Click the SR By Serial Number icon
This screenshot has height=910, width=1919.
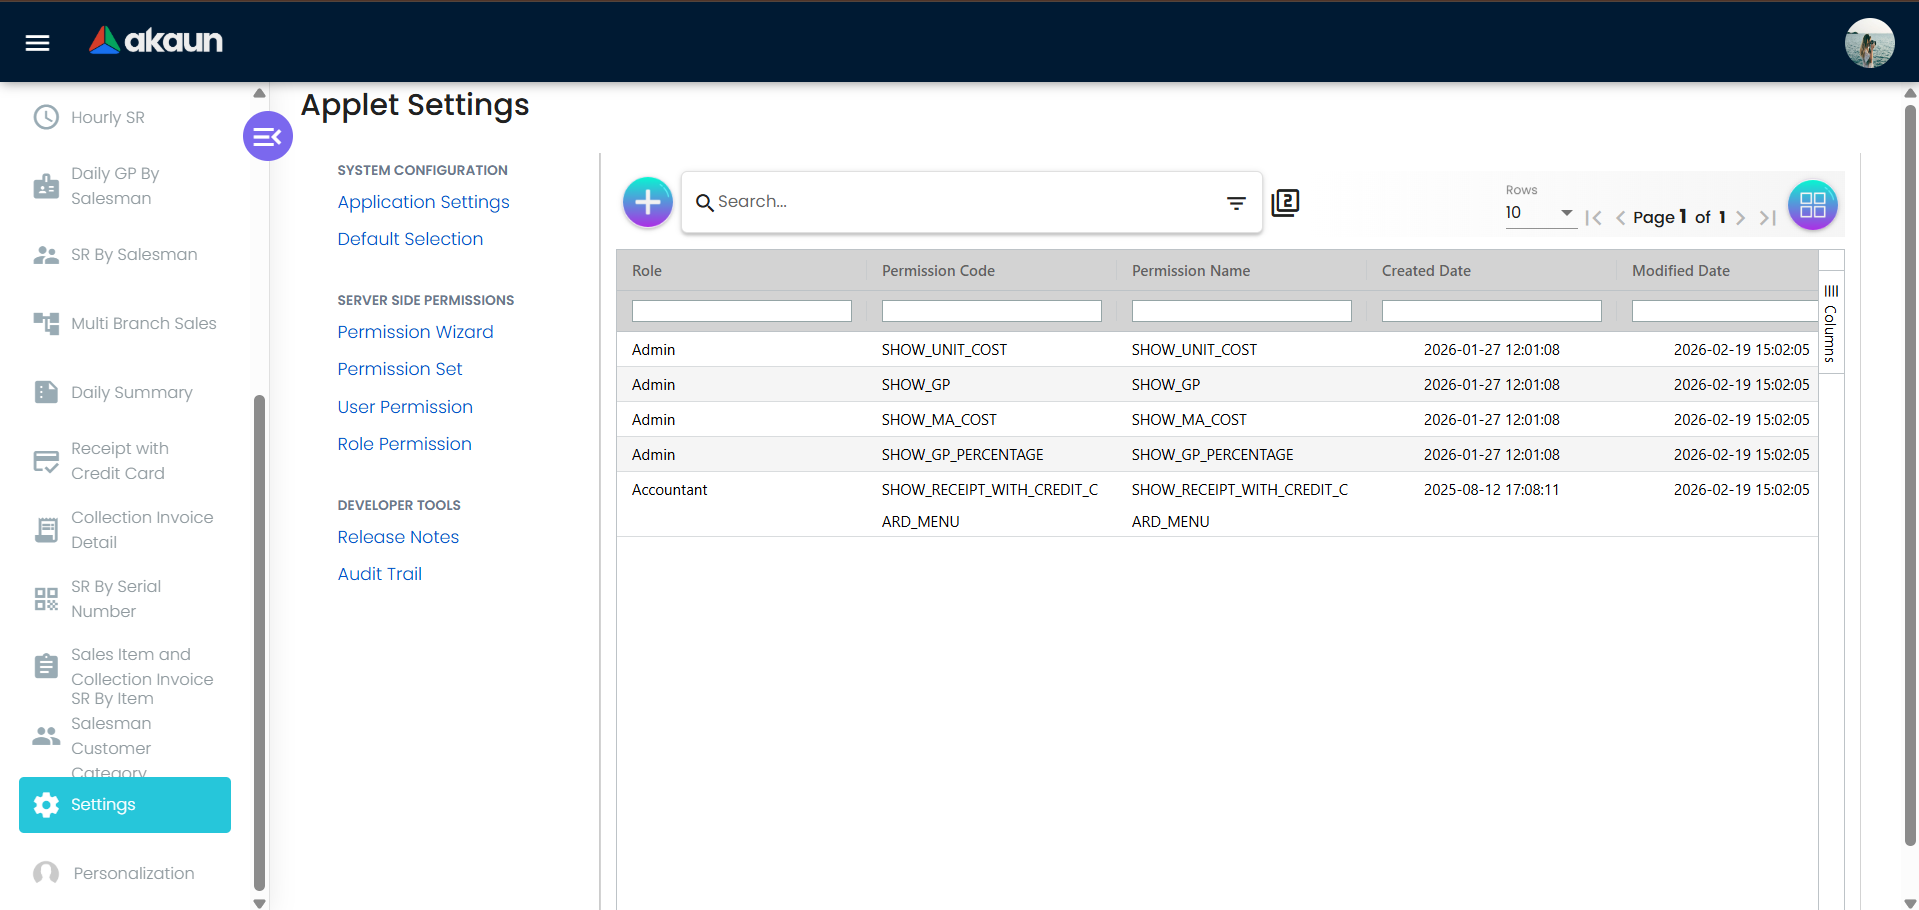pos(46,598)
